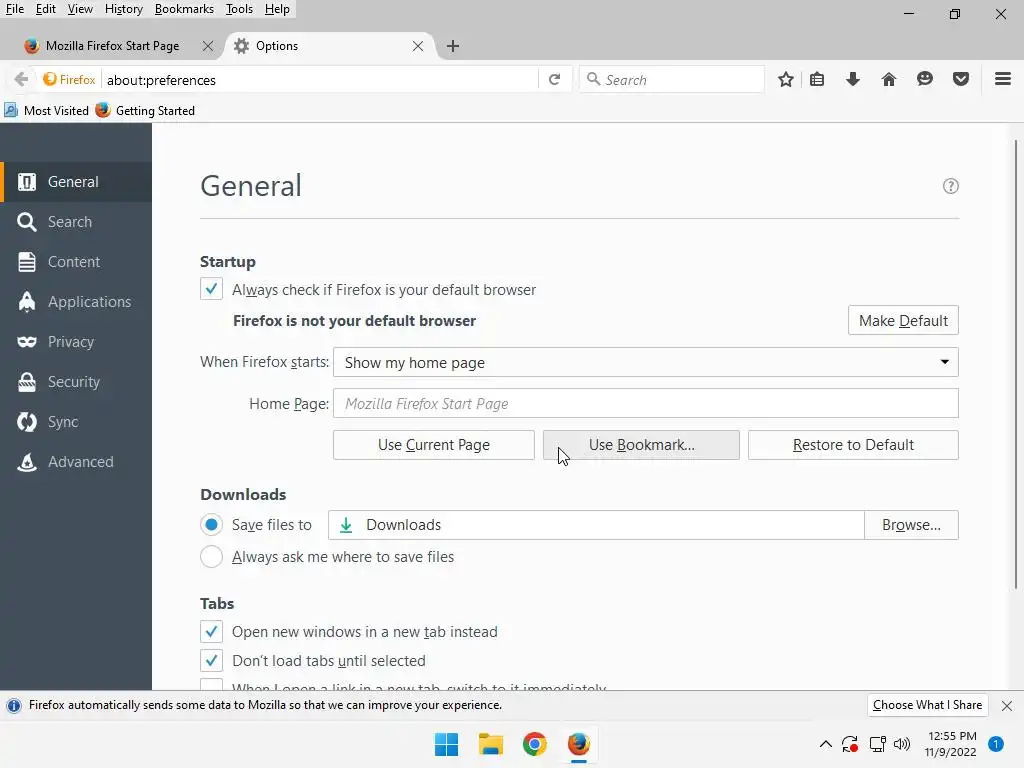Open the Help menu
The width and height of the screenshot is (1024, 768).
(277, 9)
